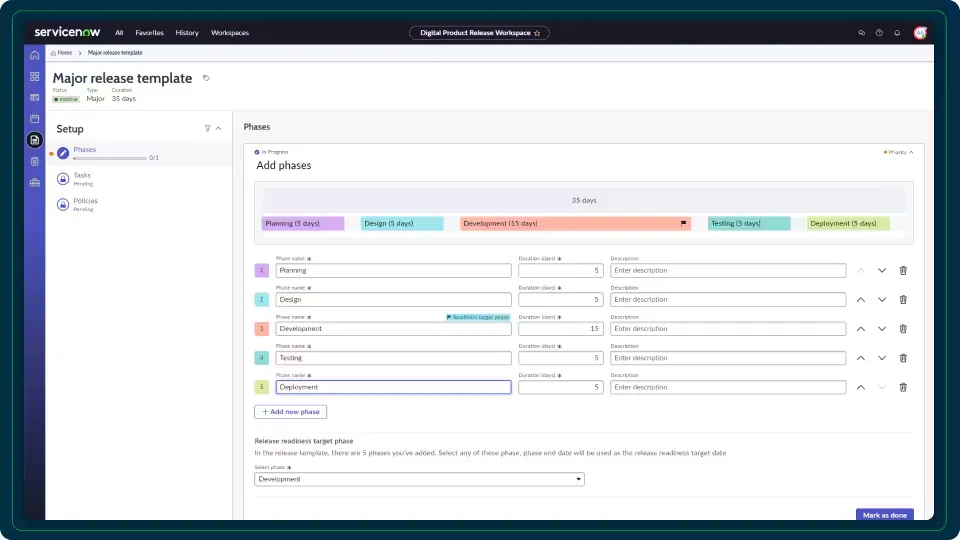
Task: Click the Design description field
Action: (x=728, y=299)
